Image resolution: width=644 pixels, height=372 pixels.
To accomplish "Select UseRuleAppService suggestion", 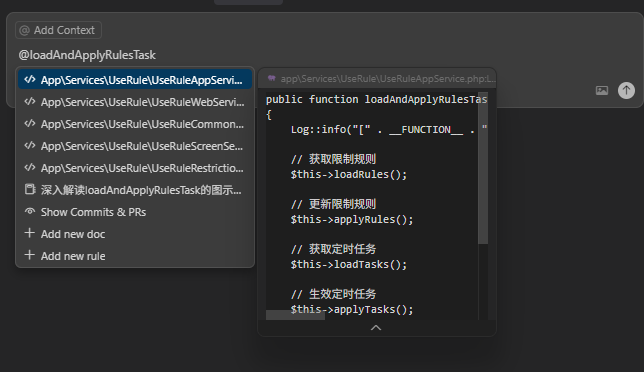I will 135,80.
